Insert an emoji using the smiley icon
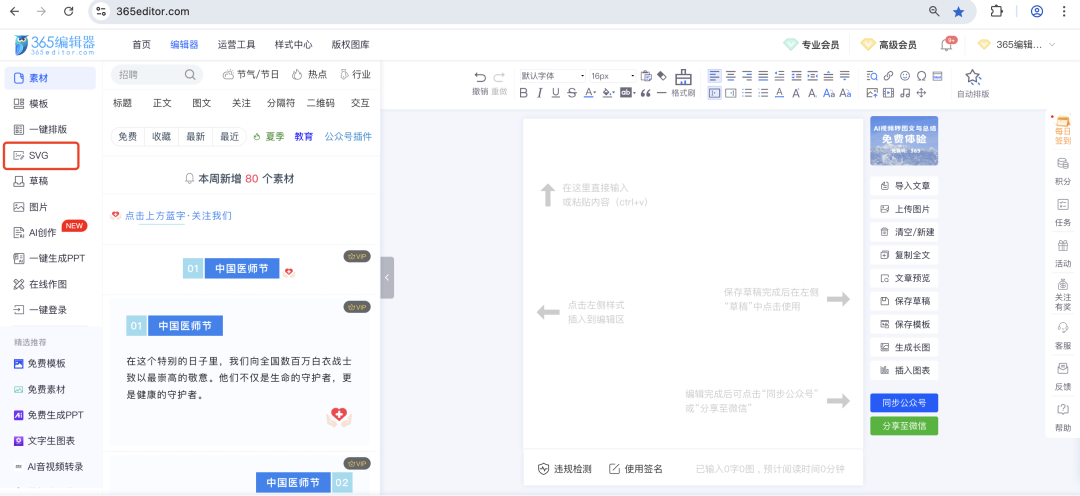The height and width of the screenshot is (496, 1080). (905, 76)
